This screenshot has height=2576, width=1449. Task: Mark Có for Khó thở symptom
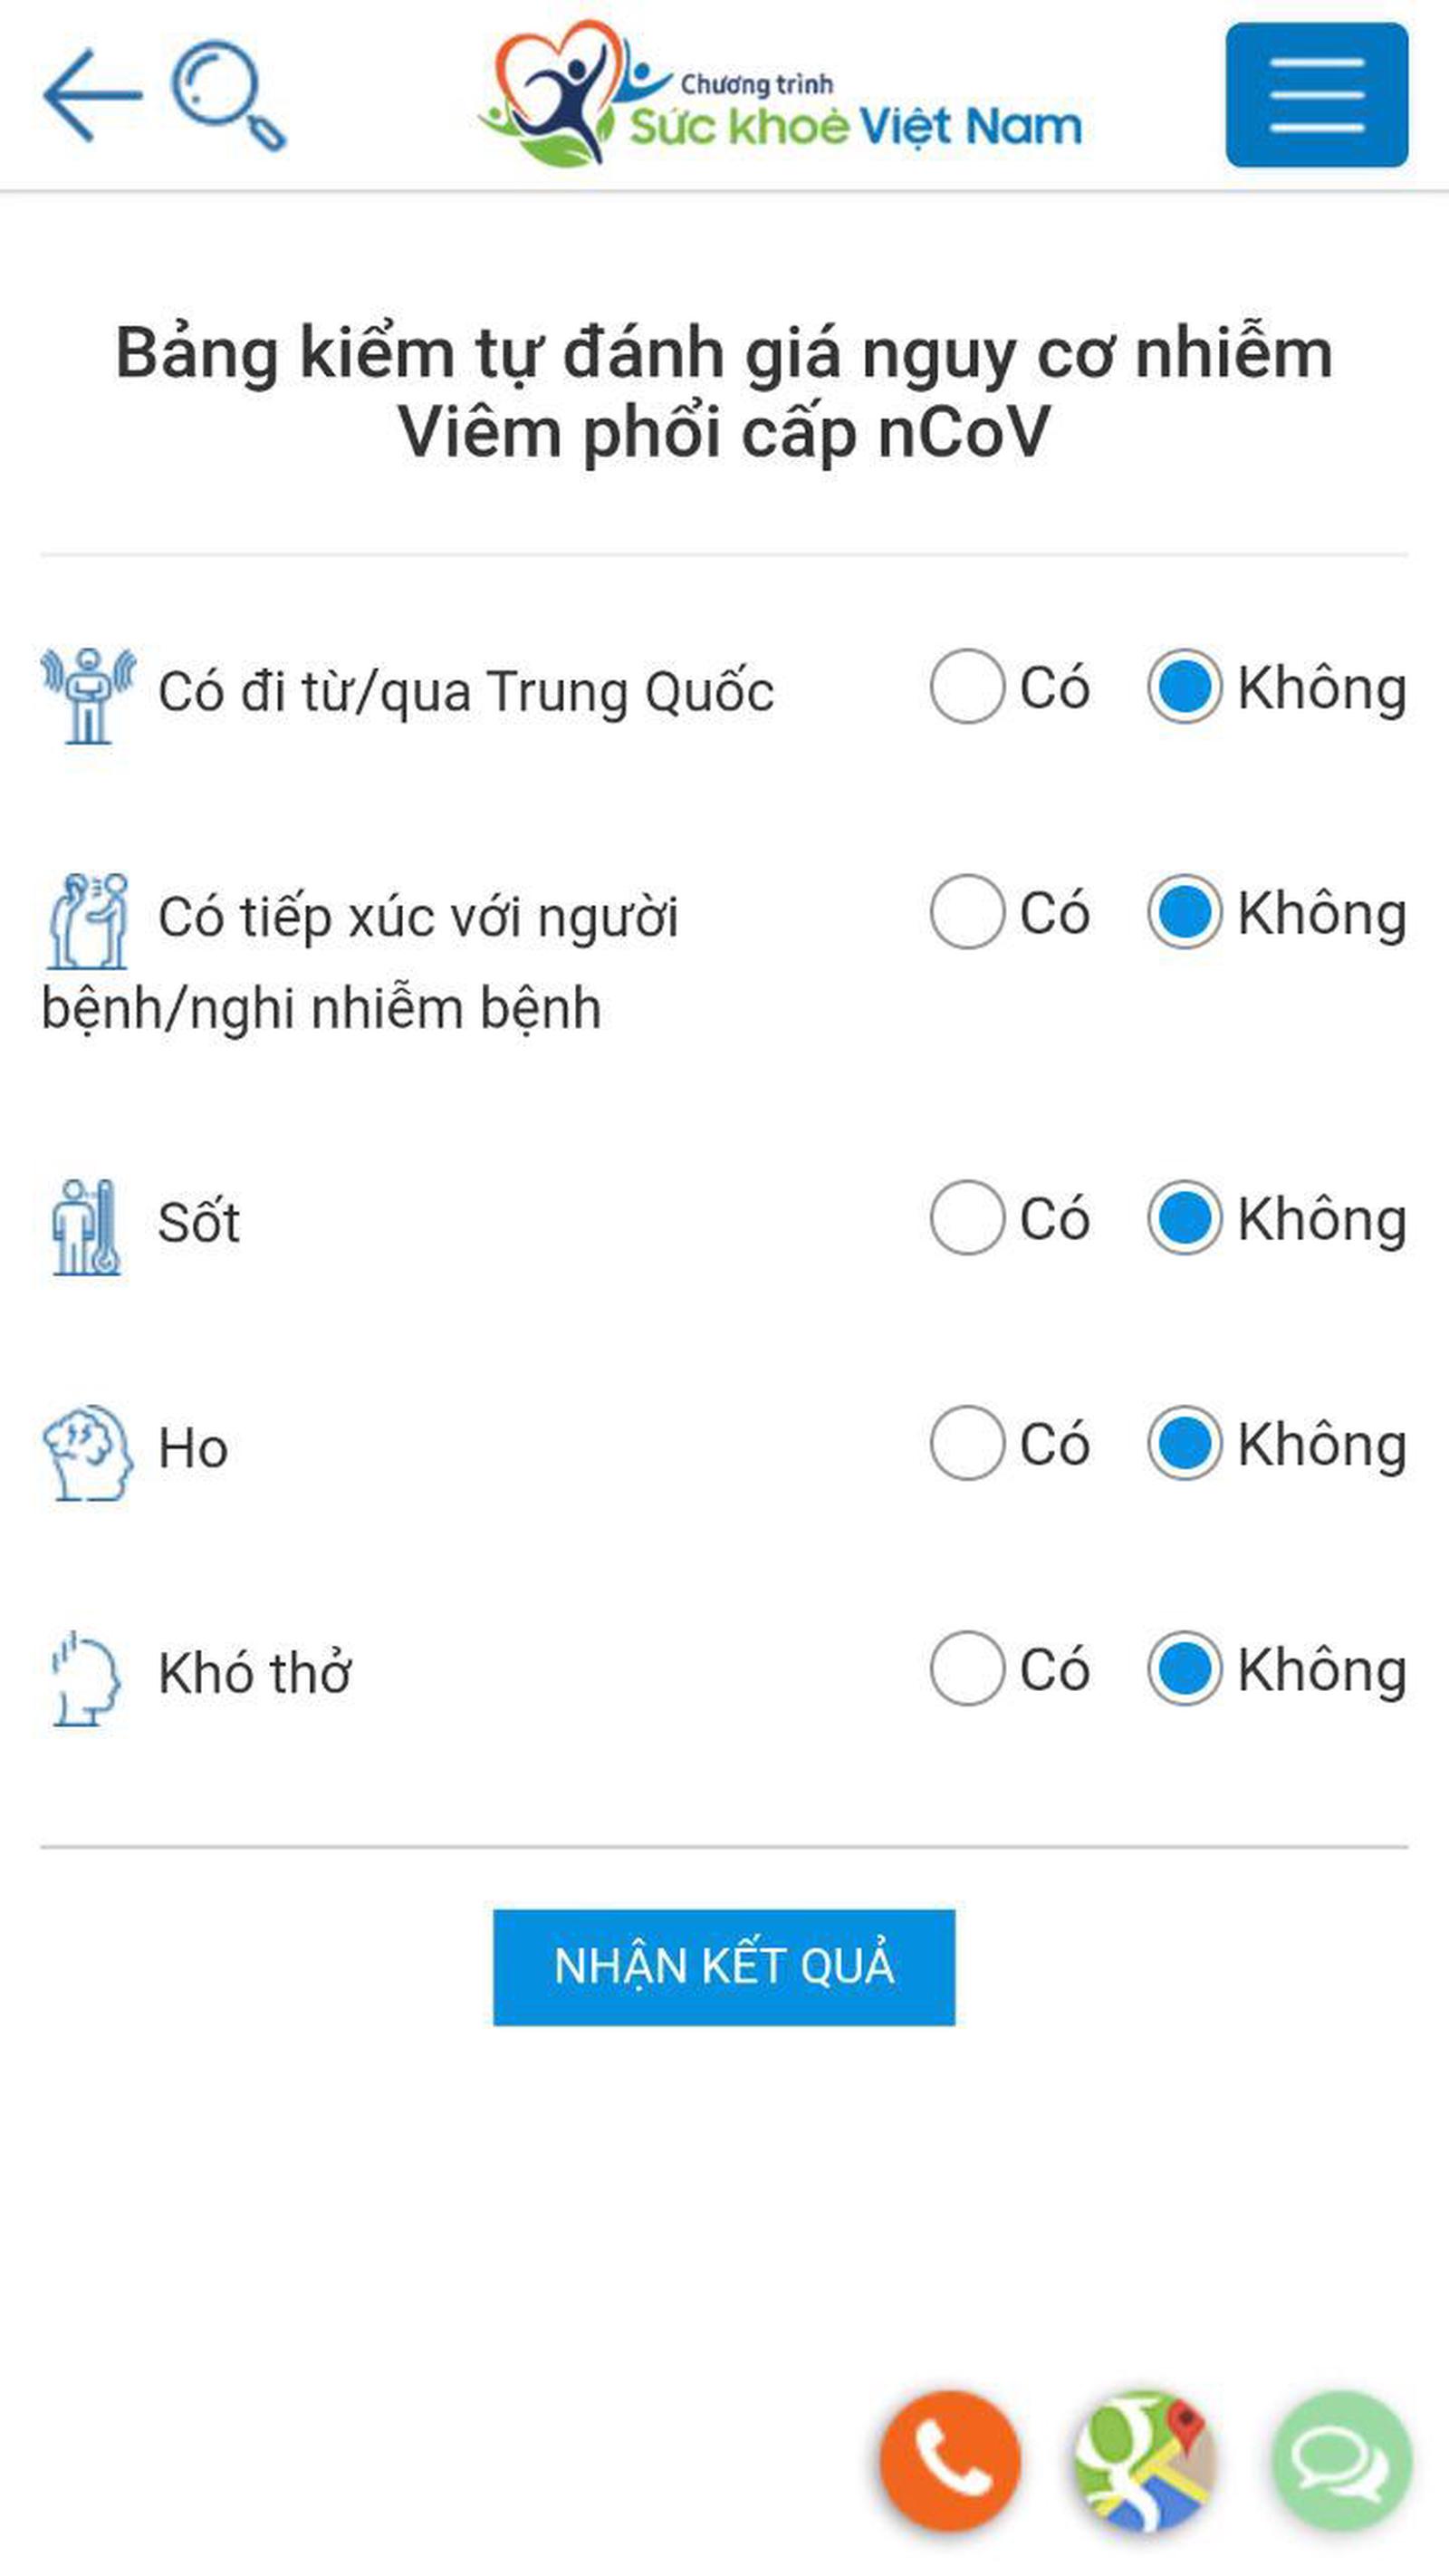coord(966,1668)
